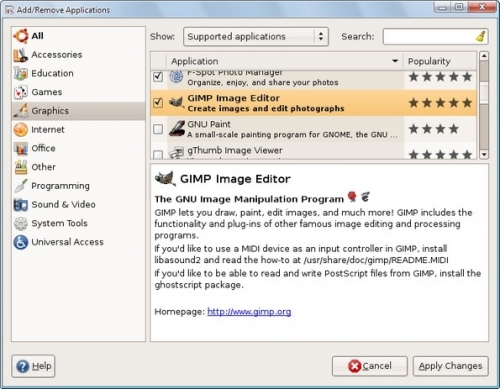This screenshot has width=500, height=389.
Task: Click the heading 'The GNU Image Manipulation Program'
Action: coord(249,199)
